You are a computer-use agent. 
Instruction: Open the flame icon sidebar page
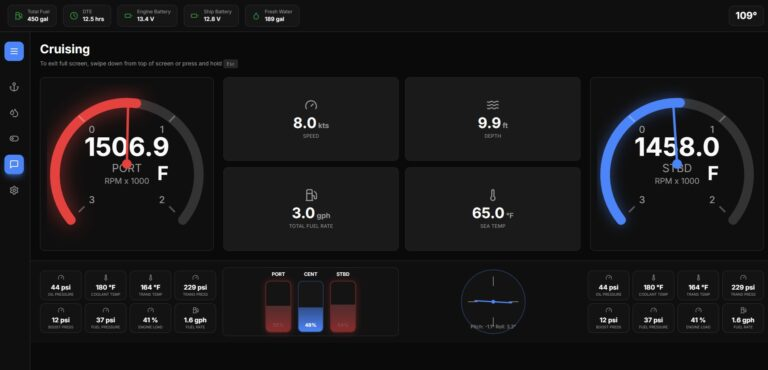pos(14,113)
